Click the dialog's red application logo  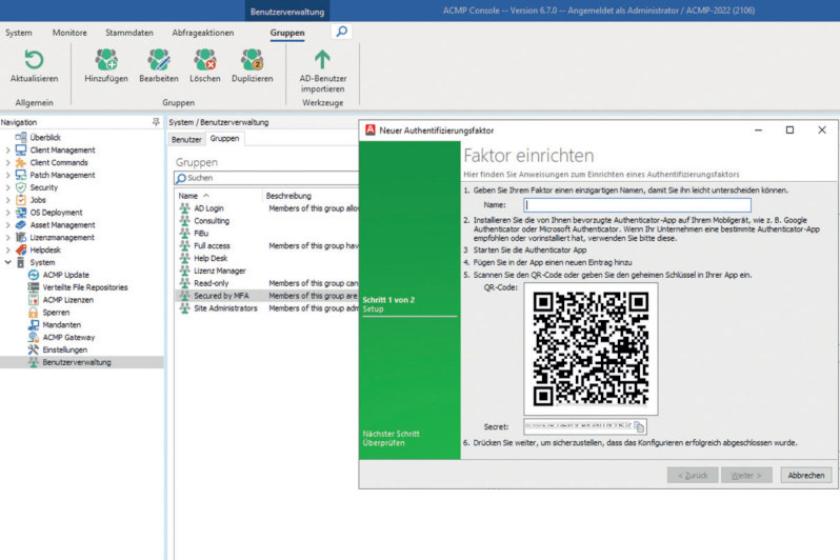[x=370, y=130]
